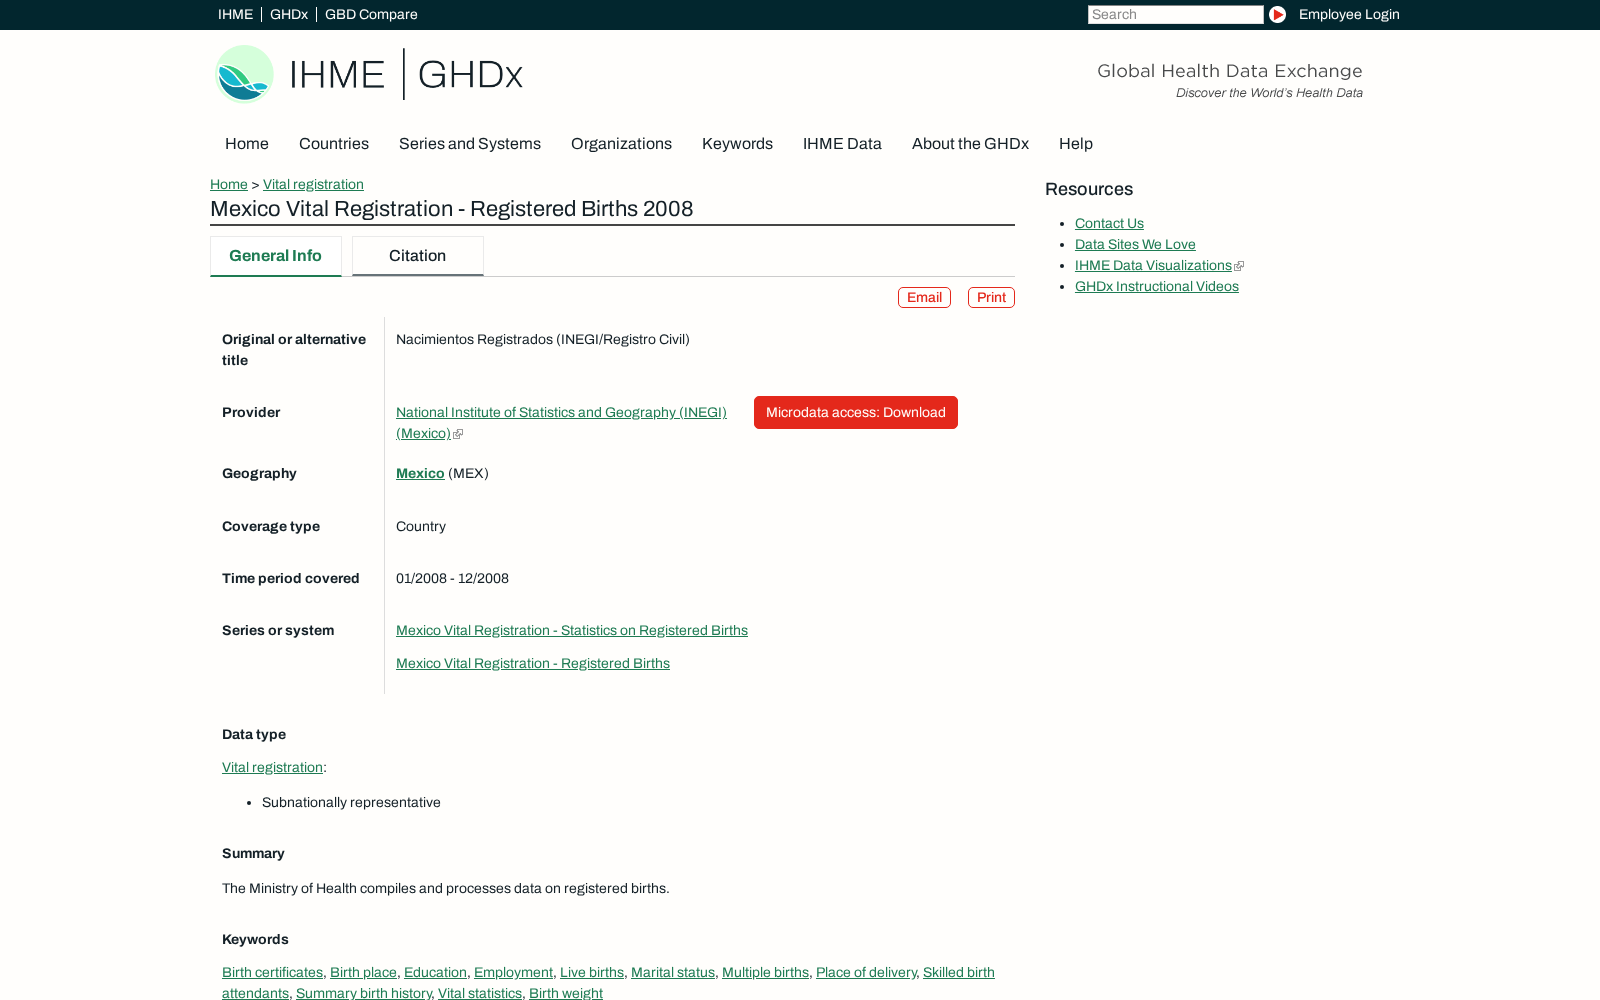Viewport: 1600px width, 1000px height.
Task: Open GHDx Instructional Videos link
Action: coord(1157,286)
